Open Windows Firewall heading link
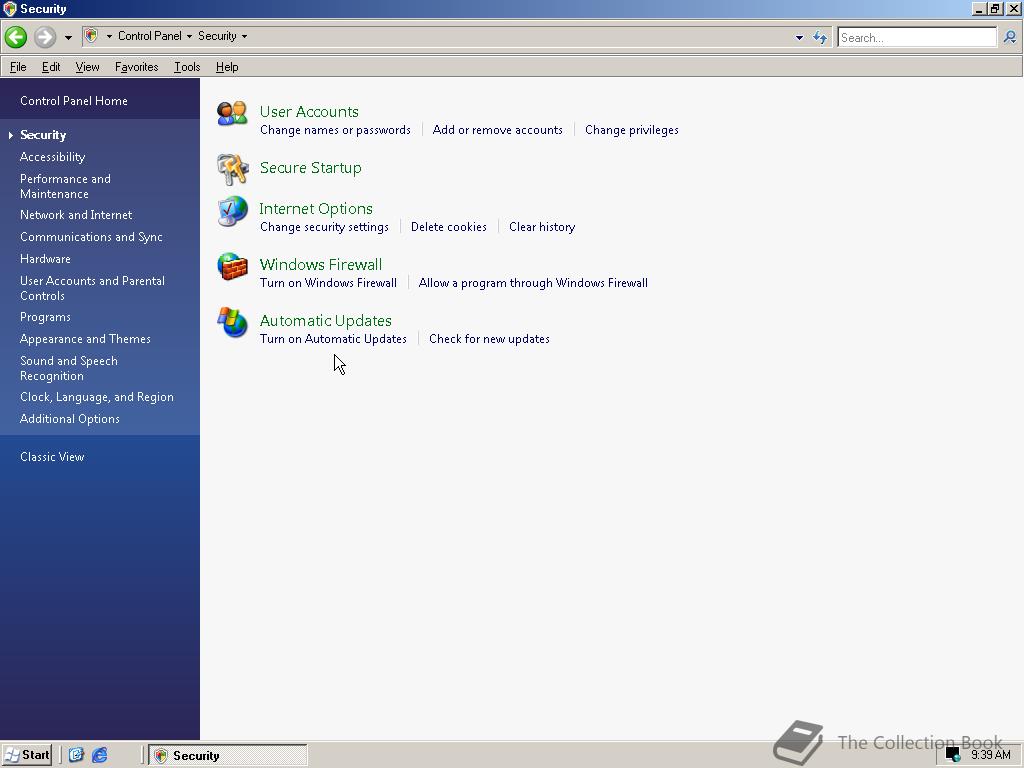1024x768 pixels. (x=321, y=264)
